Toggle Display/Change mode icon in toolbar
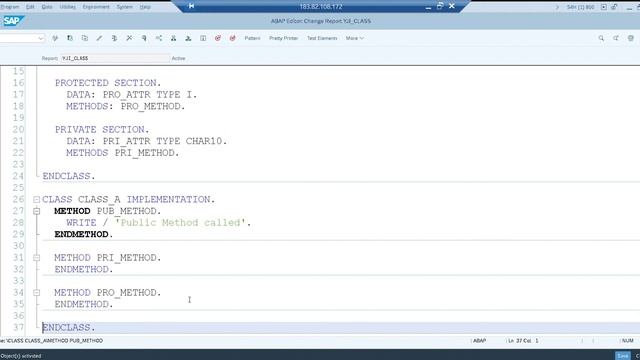The image size is (640, 360). point(55,38)
